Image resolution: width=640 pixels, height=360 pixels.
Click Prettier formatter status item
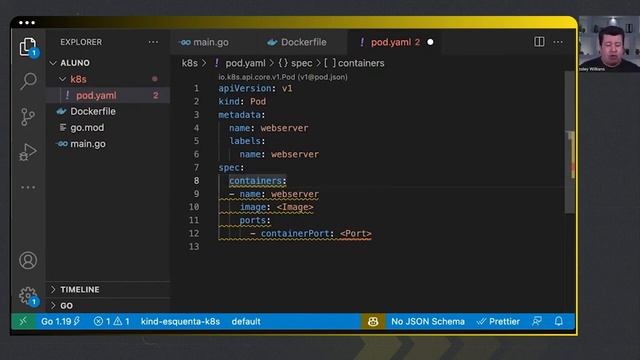click(498, 322)
